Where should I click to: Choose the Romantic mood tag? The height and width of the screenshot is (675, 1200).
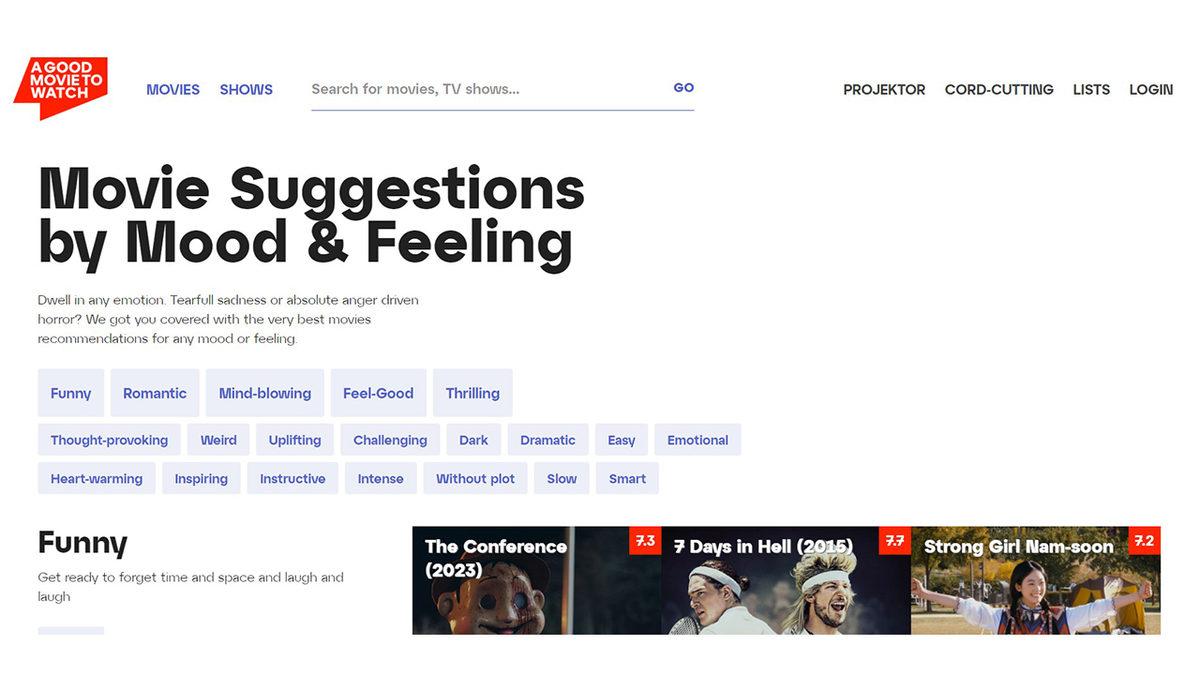(155, 393)
